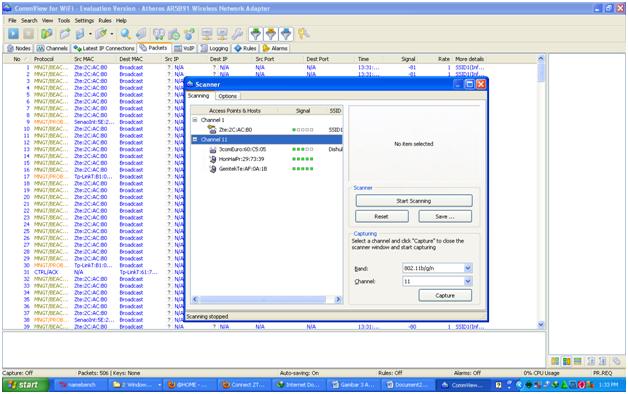Select the Zte:2C:AC:80 access point

(x=235, y=130)
